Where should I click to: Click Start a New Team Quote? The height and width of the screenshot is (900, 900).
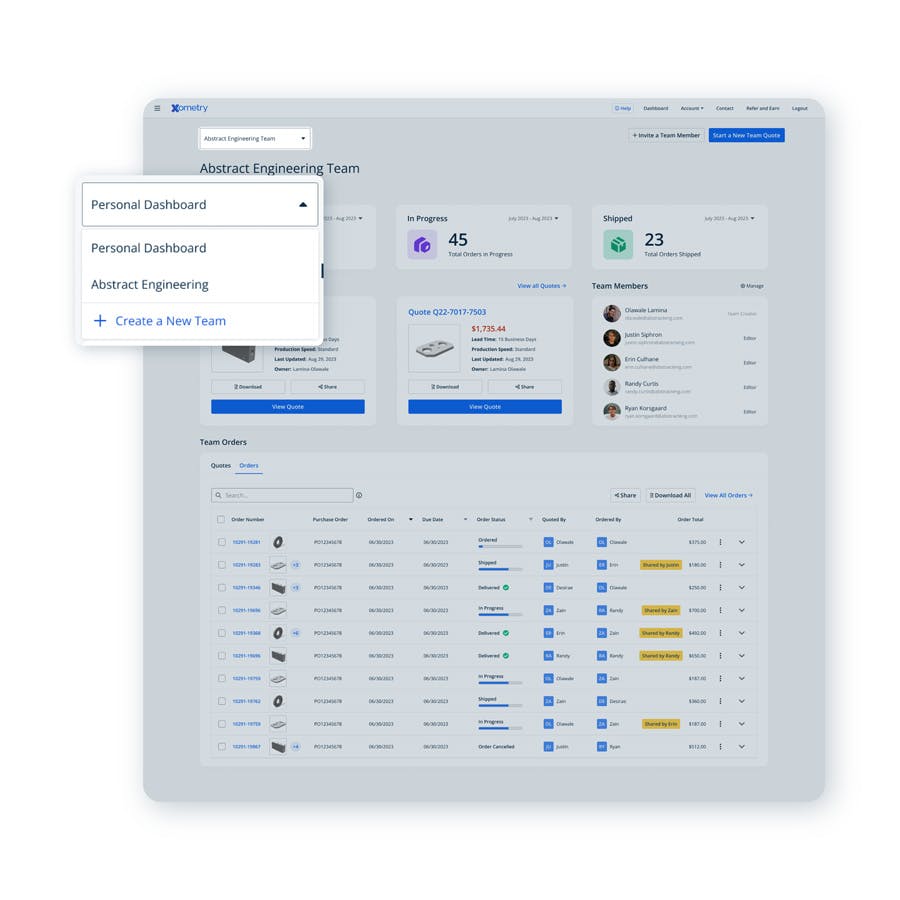click(x=746, y=135)
